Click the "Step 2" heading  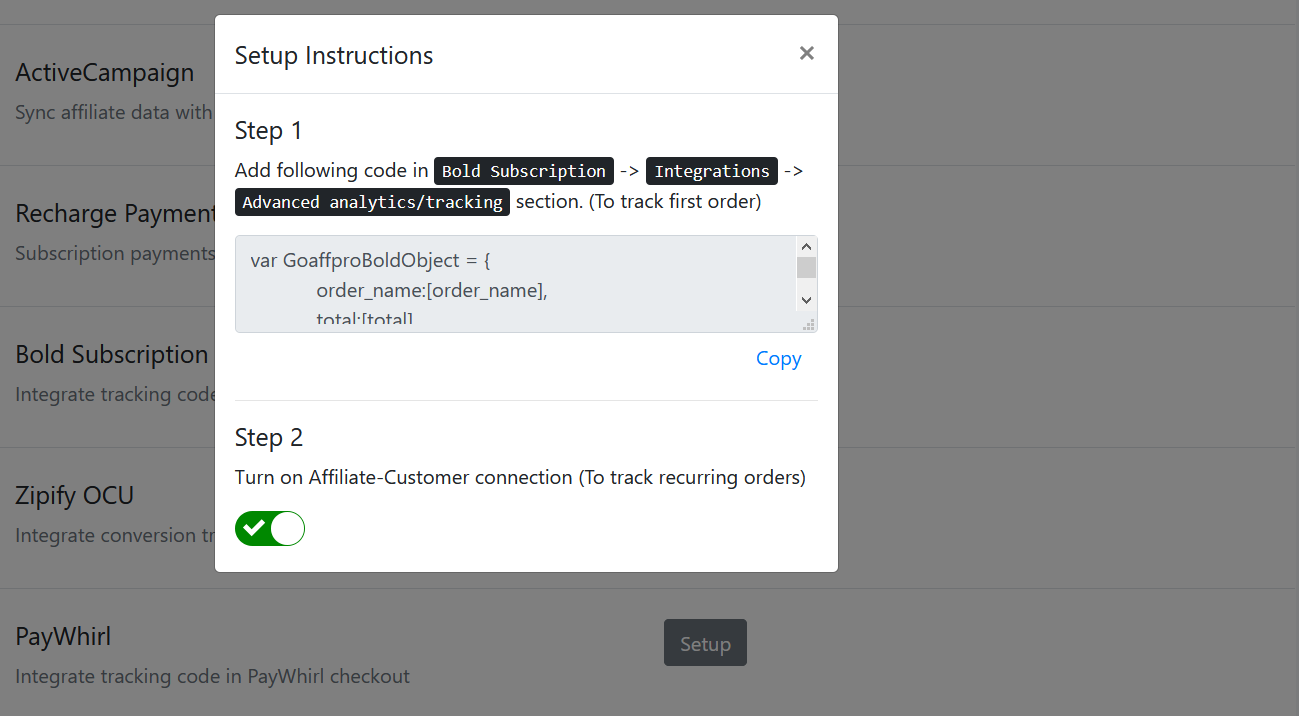click(x=269, y=438)
